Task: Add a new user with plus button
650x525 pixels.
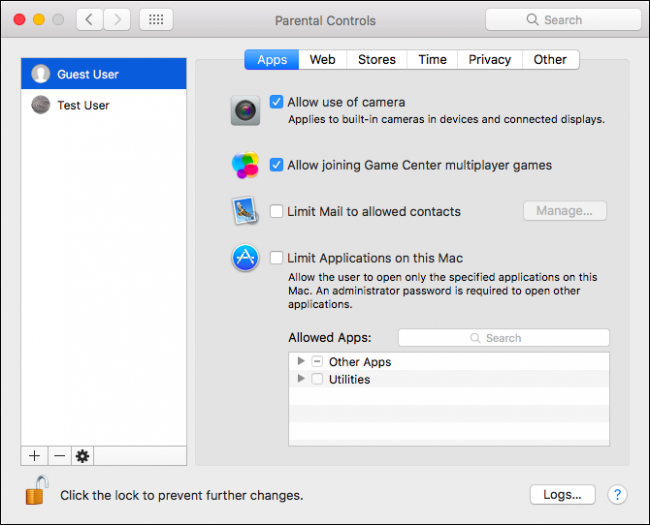Action: coord(35,456)
